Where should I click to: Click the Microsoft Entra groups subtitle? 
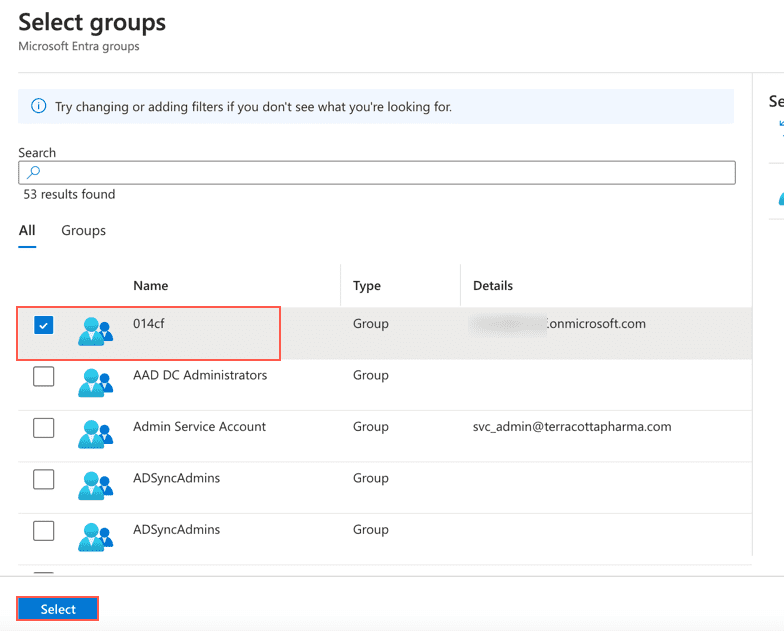click(x=78, y=46)
